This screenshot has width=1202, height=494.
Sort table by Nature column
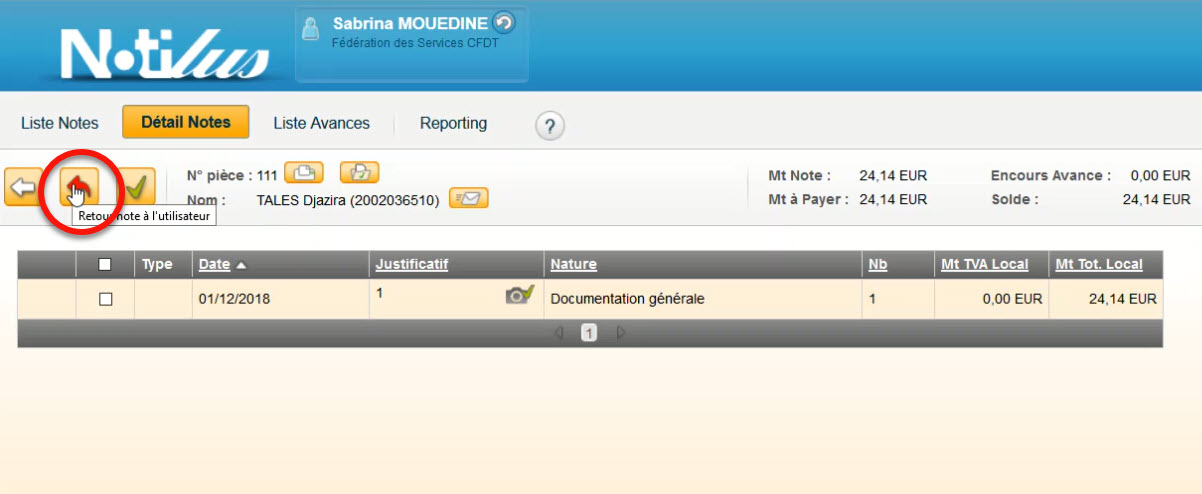click(x=574, y=265)
